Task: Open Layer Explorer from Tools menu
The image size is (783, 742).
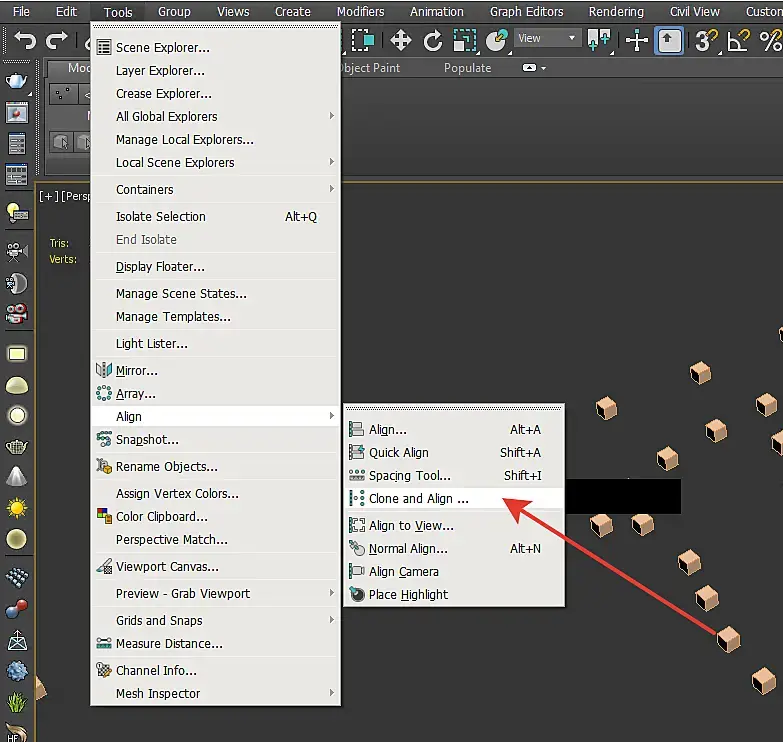Action: 216,70
